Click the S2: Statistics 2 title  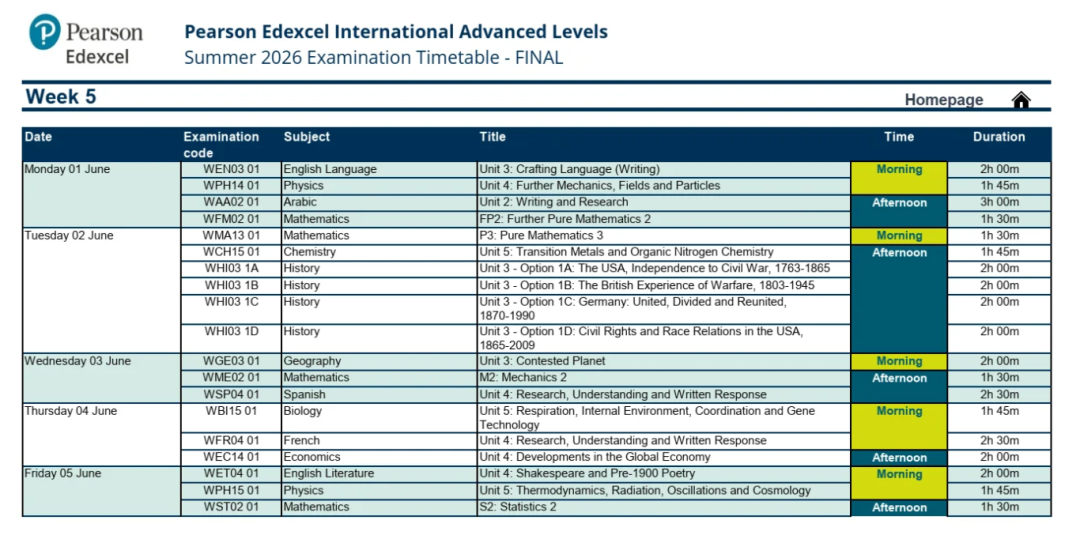point(518,507)
